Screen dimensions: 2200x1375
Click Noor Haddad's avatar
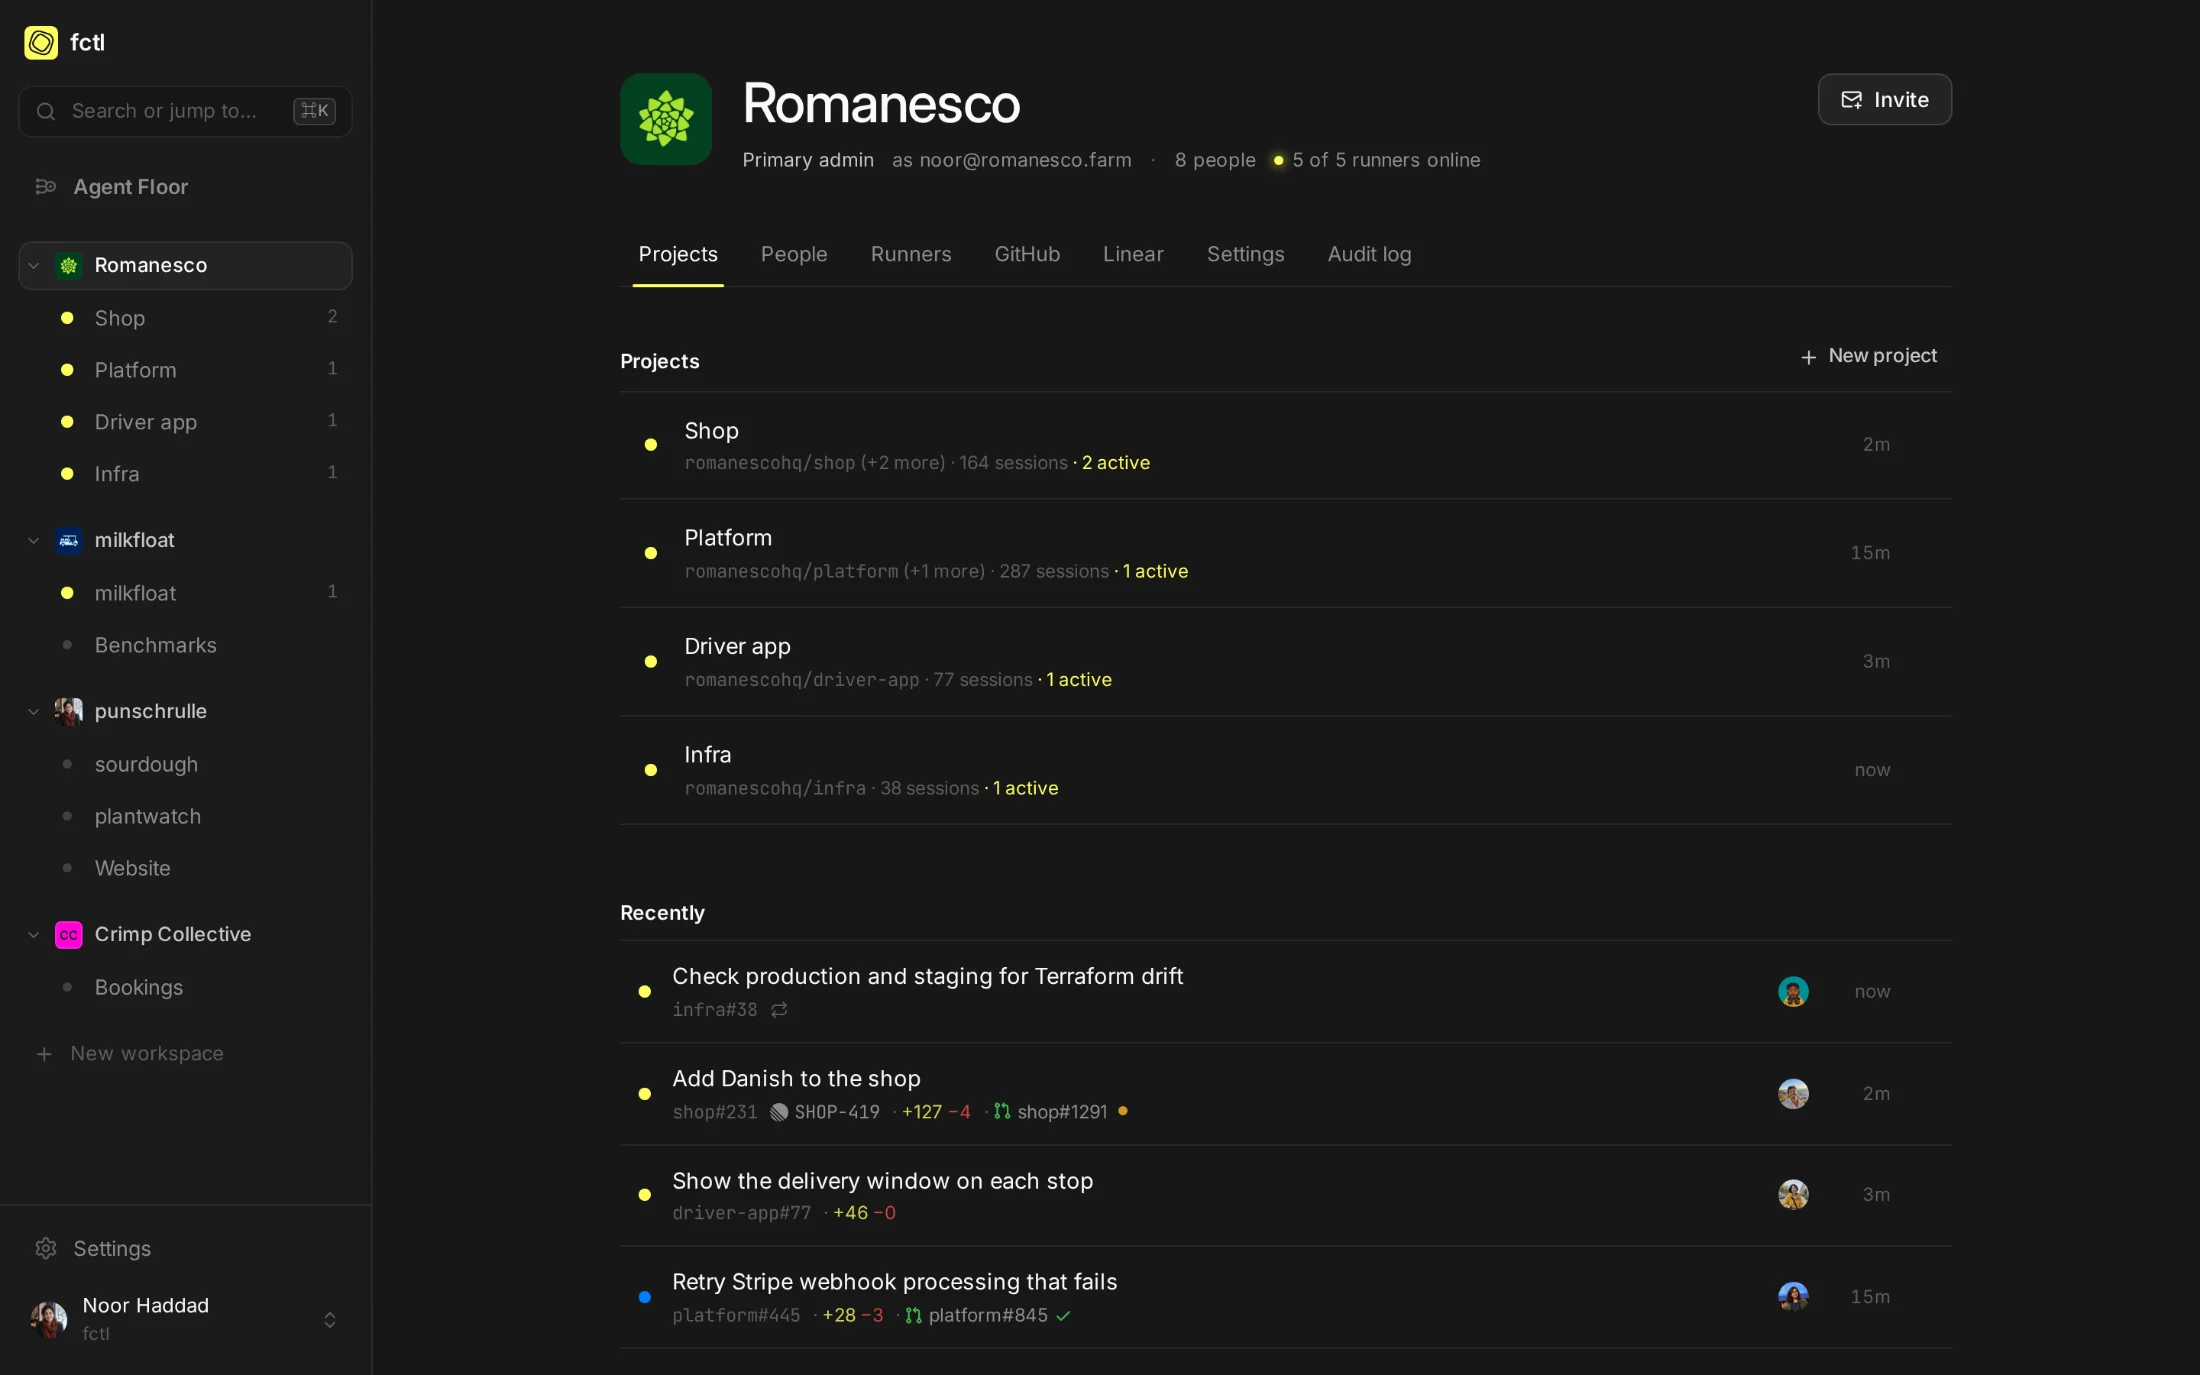click(x=49, y=1319)
